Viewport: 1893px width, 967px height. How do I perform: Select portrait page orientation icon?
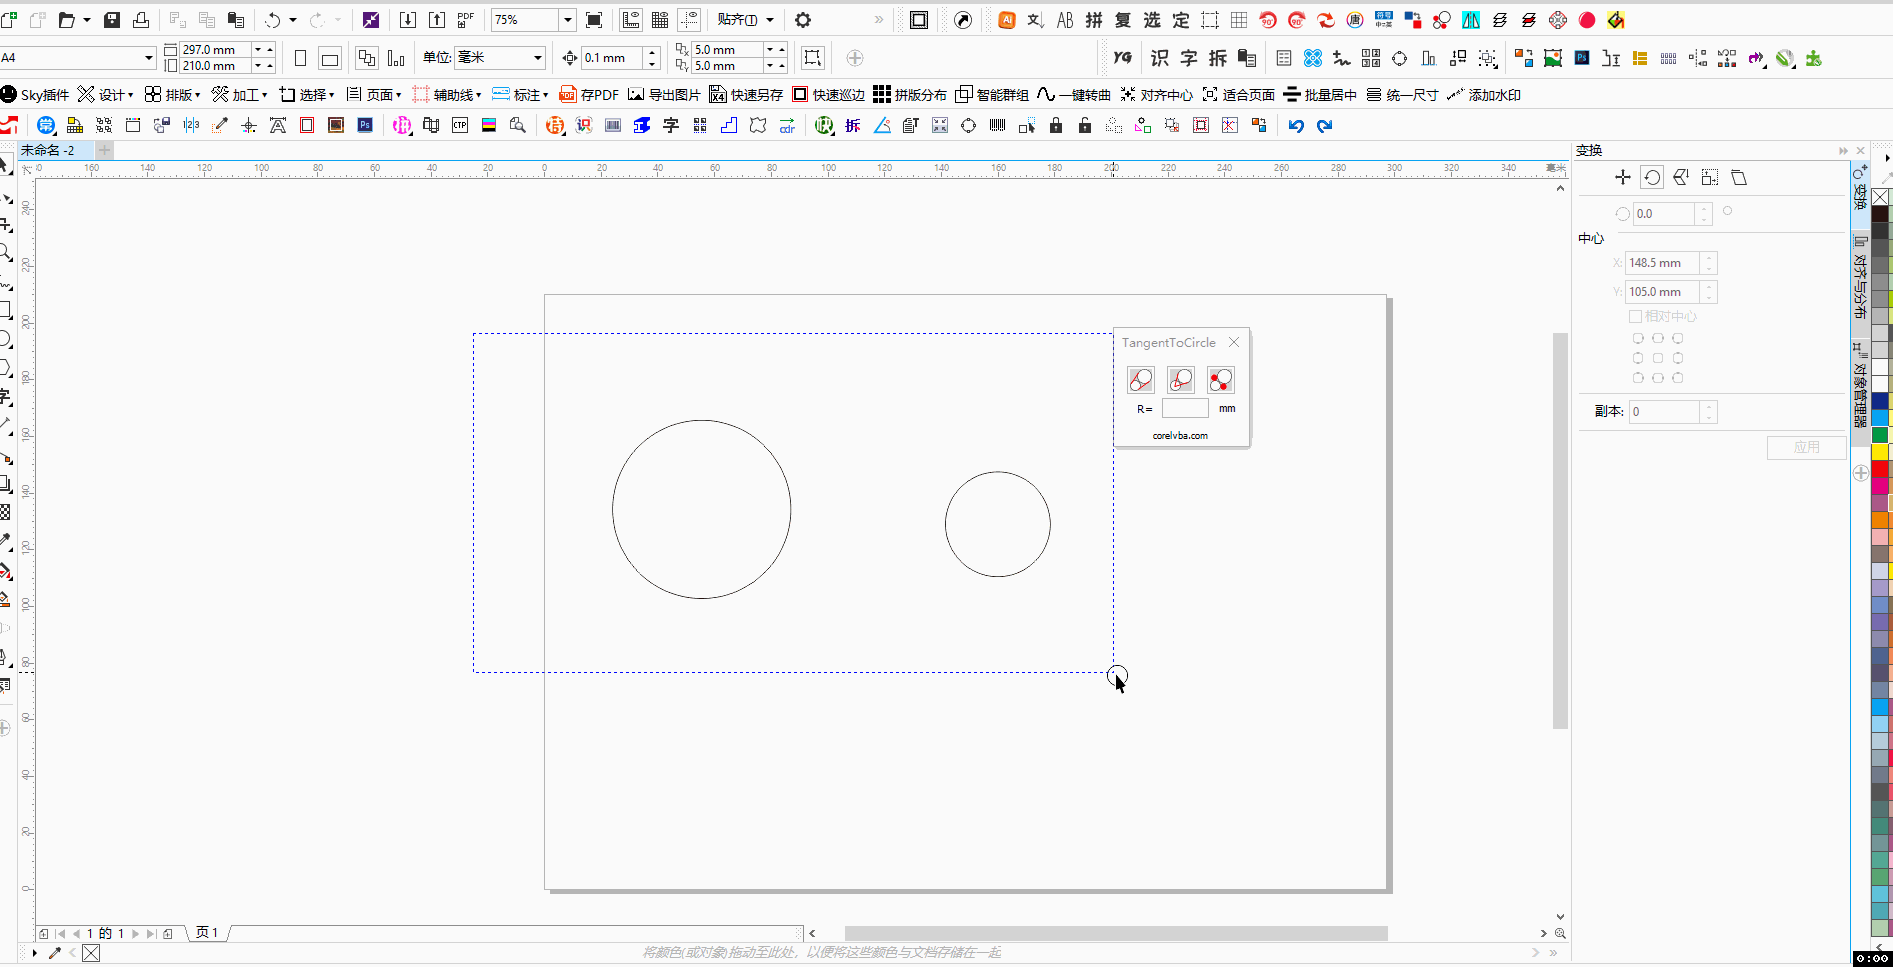(x=300, y=58)
